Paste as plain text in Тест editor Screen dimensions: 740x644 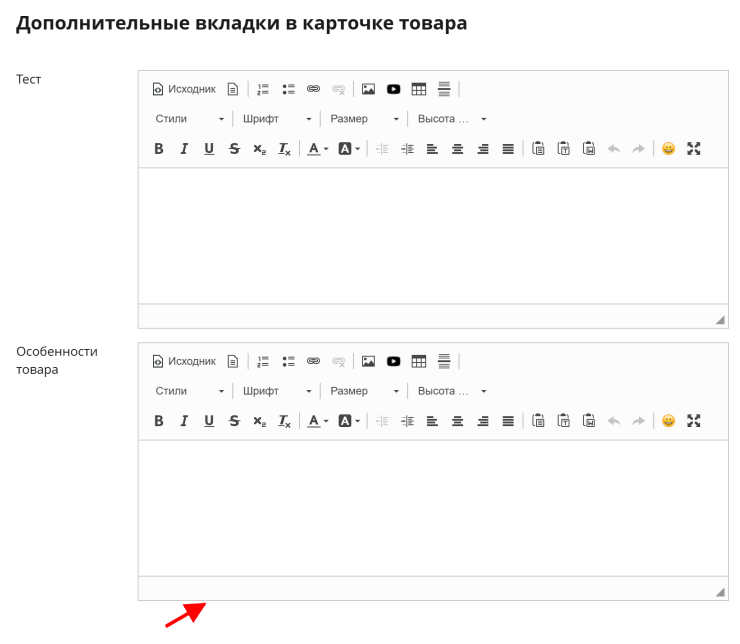(563, 149)
